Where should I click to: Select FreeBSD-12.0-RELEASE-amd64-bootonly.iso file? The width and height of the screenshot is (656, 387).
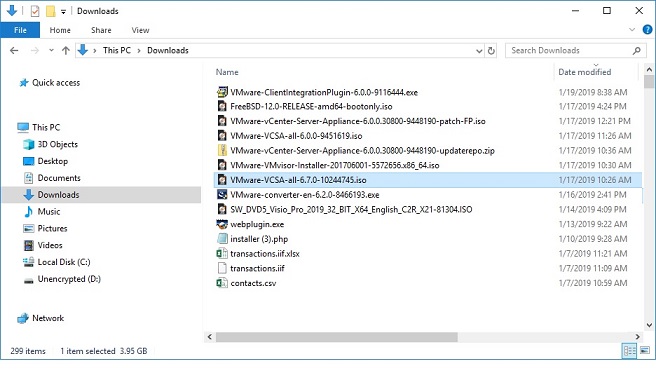[x=311, y=106]
